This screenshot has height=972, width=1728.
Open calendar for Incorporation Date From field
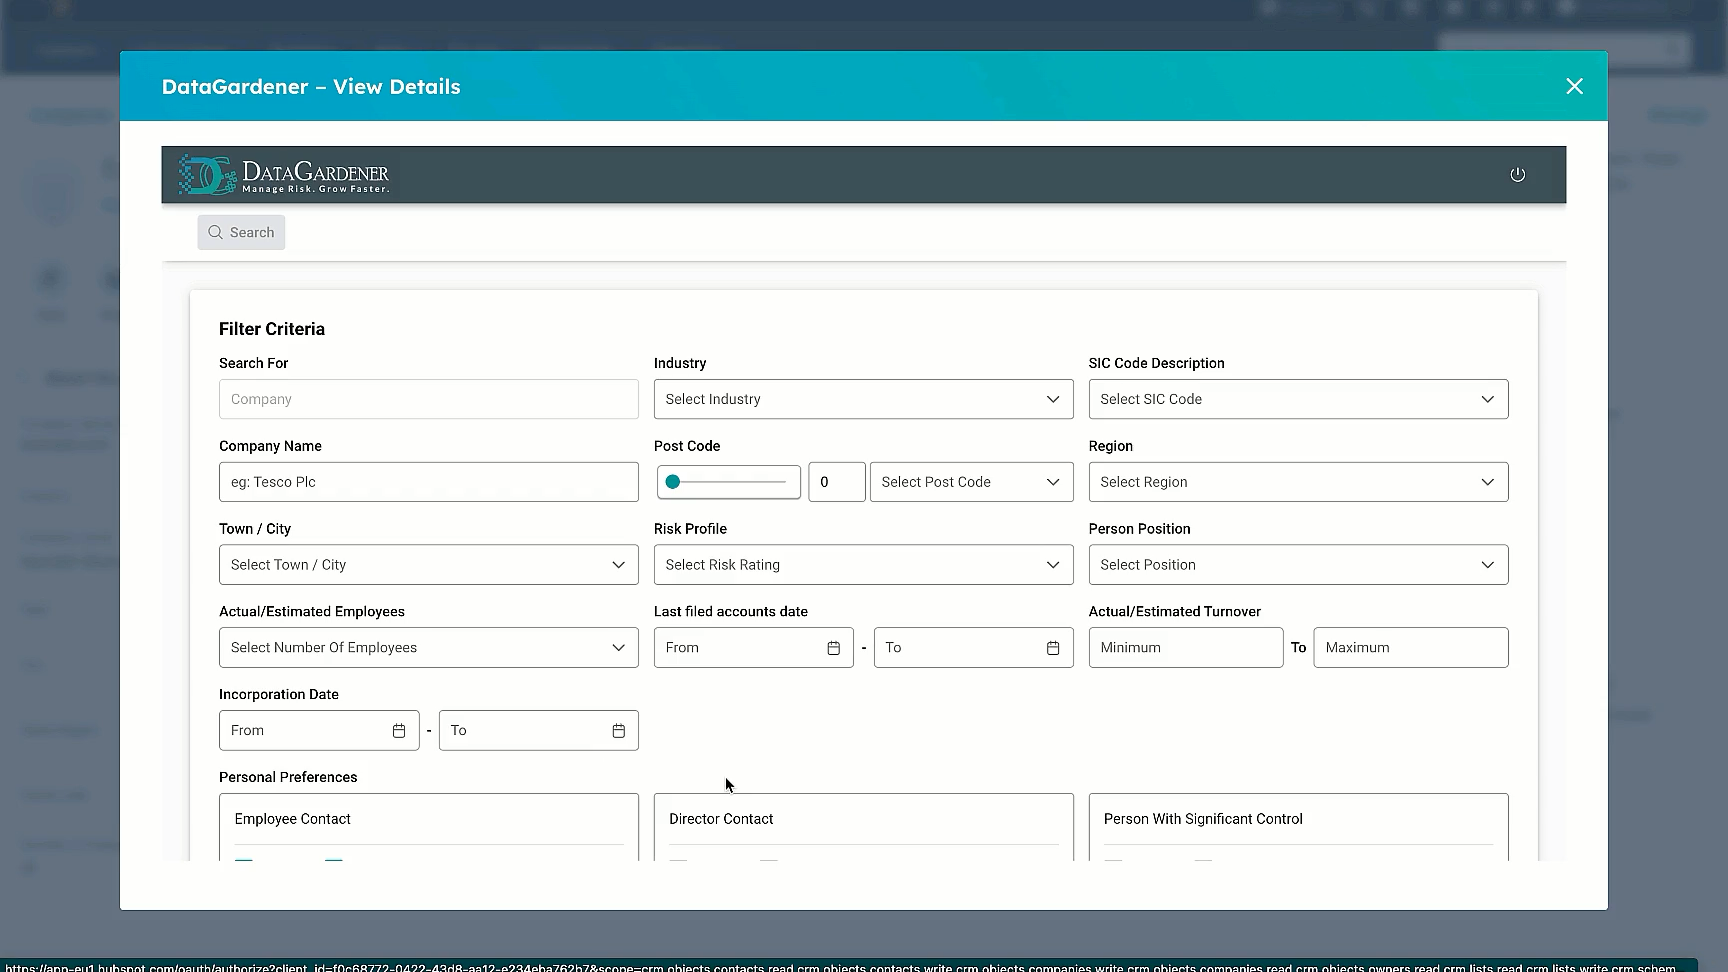[x=398, y=731]
